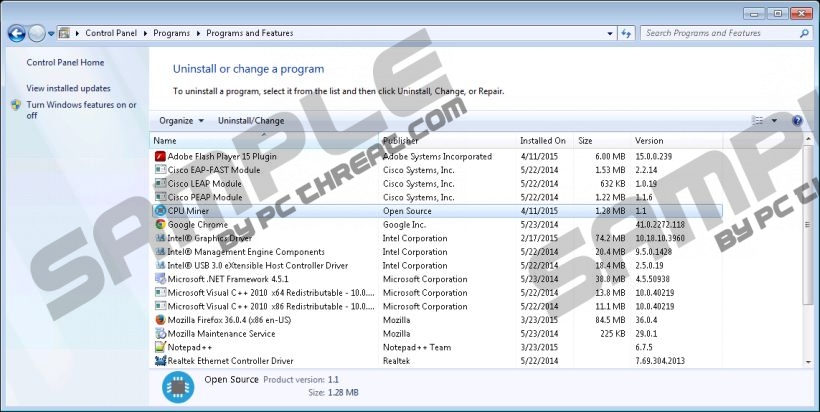Click the Adobe Flash Player 15 Plugin icon
820x412 pixels.
click(161, 156)
